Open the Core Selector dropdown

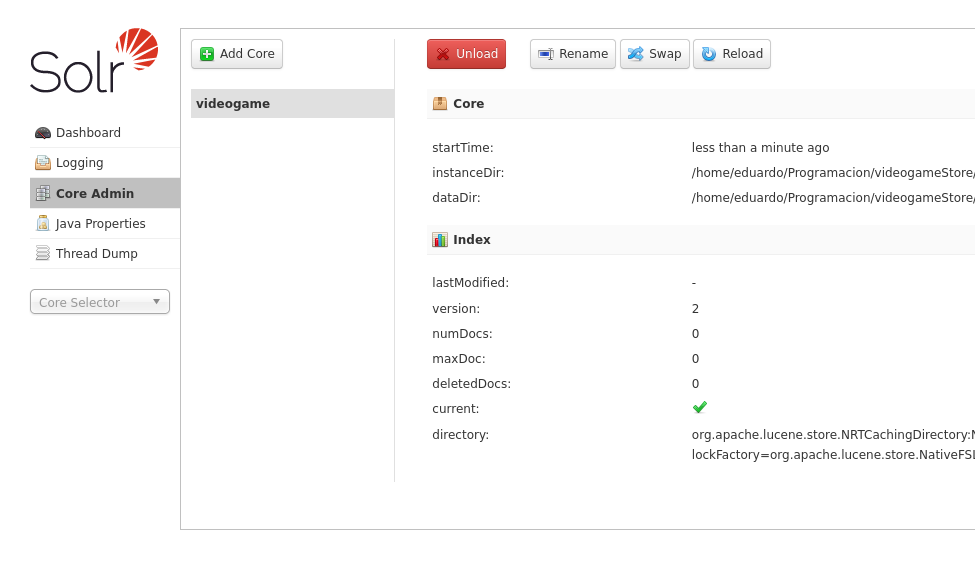[x=99, y=302]
